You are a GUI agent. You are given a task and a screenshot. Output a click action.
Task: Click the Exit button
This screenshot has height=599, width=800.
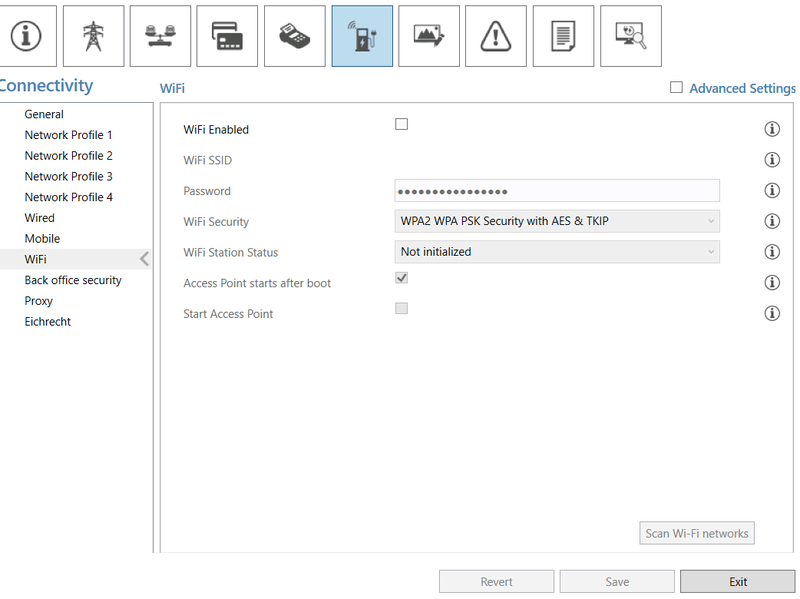pyautogui.click(x=738, y=582)
